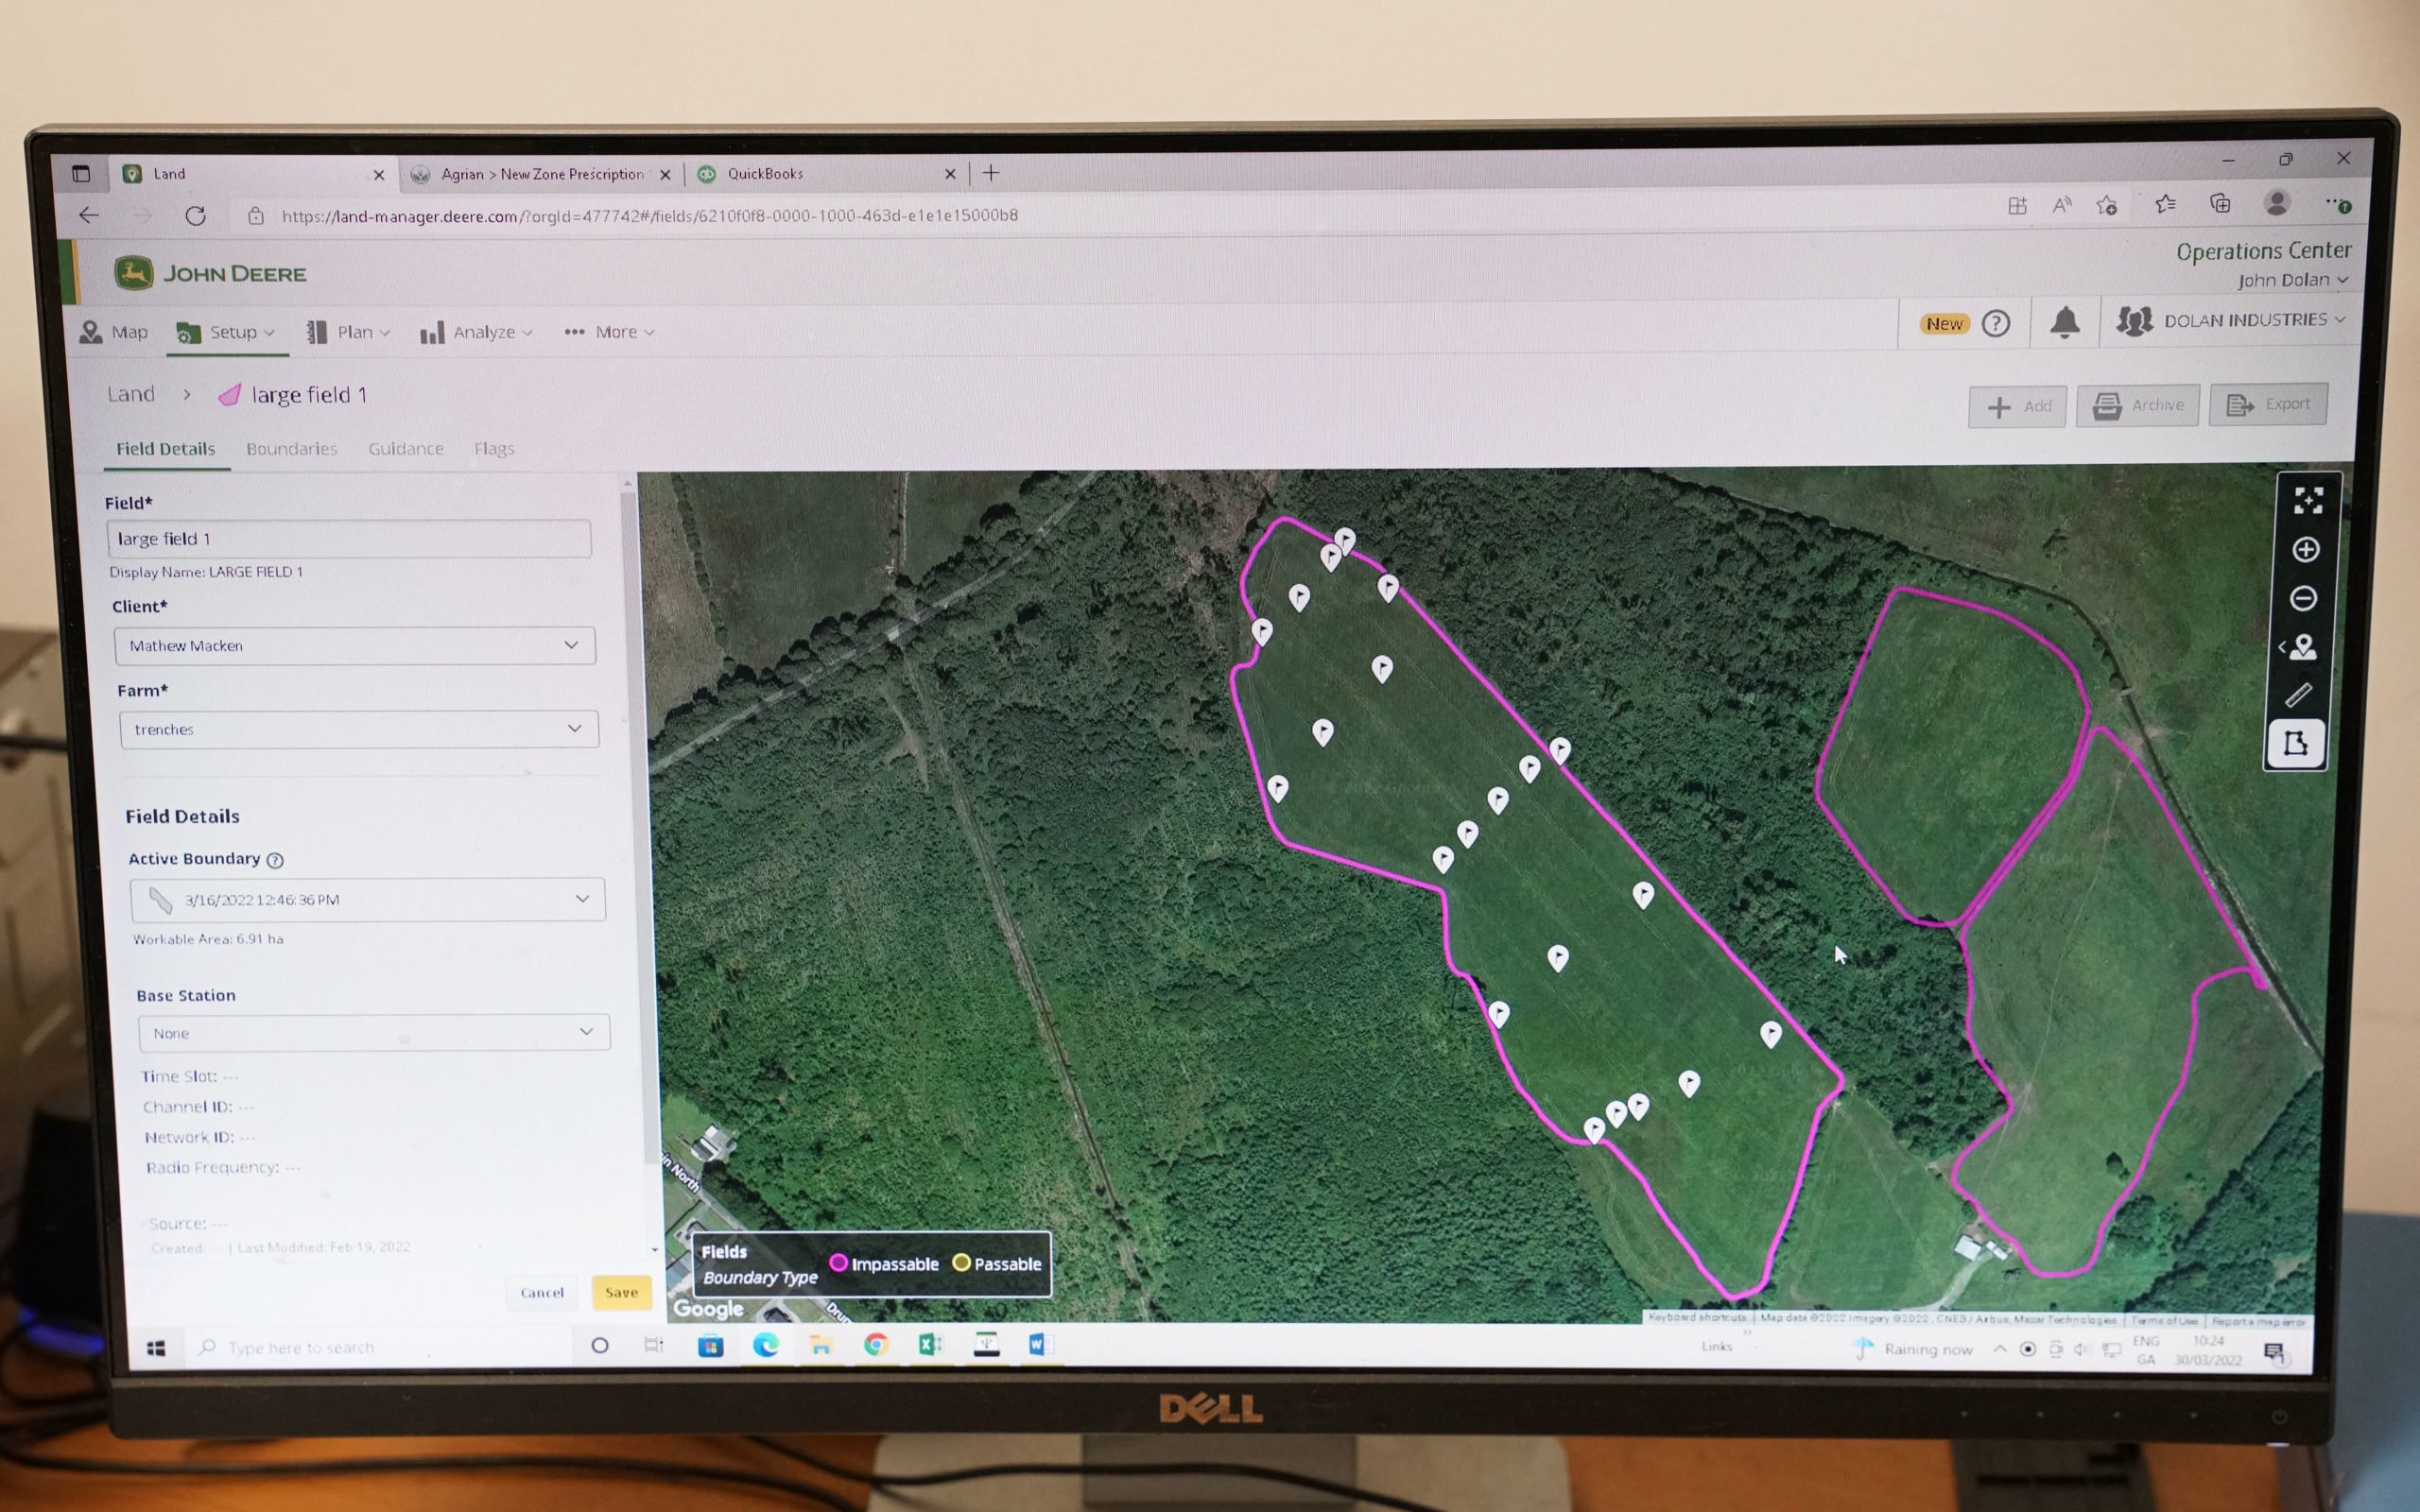Screen dimensions: 2420x1512
Task: Open the Windows Start menu
Action: [156, 1349]
